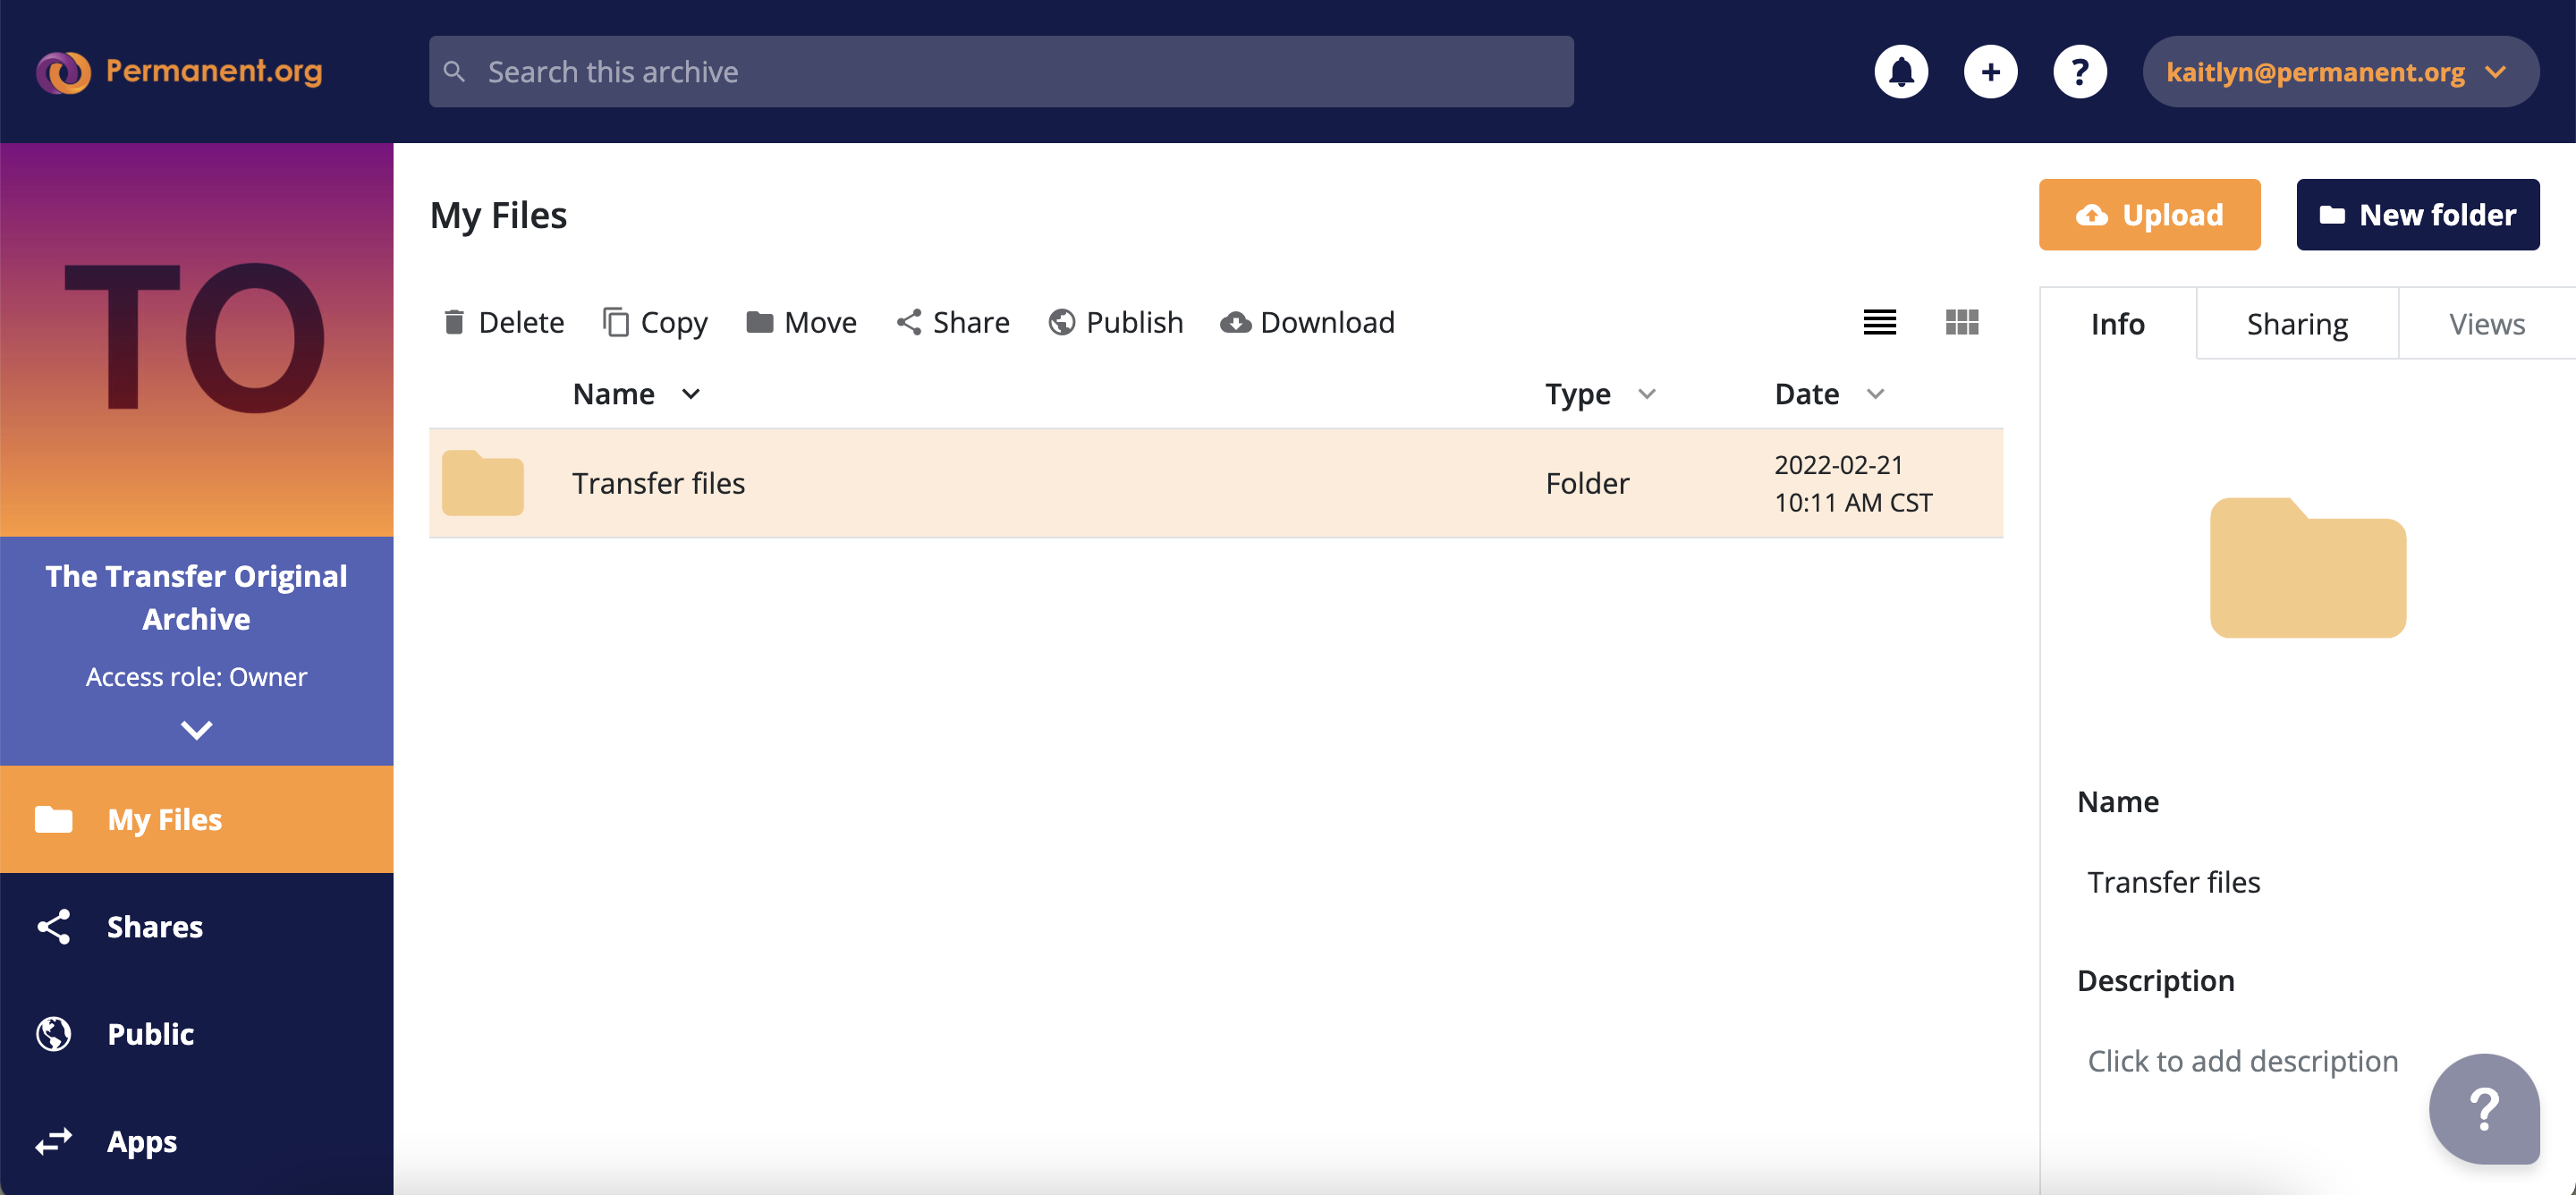Click the Publish globe icon
This screenshot has height=1195, width=2576.
[x=1061, y=322]
